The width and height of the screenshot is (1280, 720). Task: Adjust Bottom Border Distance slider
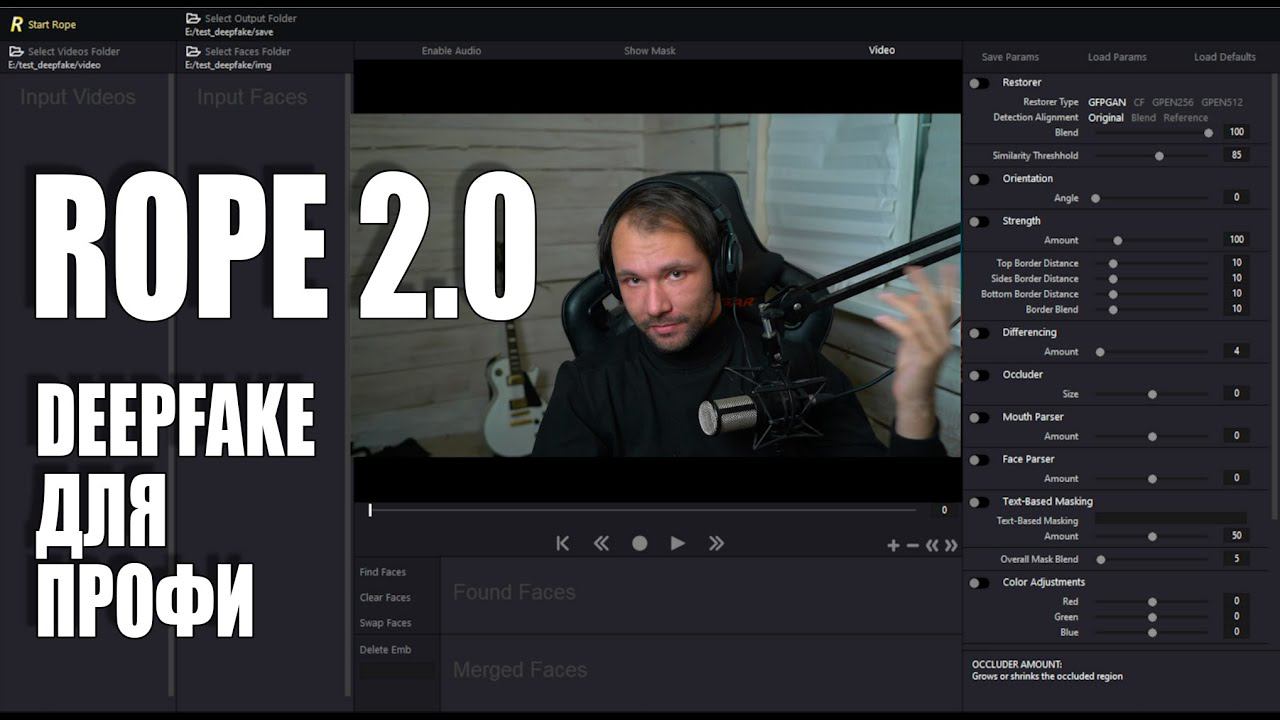(x=1152, y=294)
